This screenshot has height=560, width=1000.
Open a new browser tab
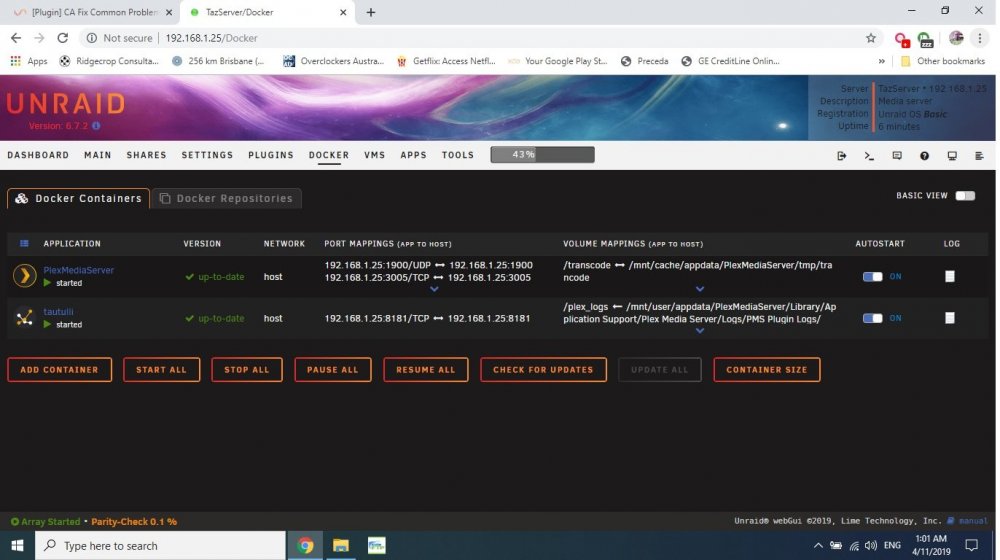(x=372, y=13)
